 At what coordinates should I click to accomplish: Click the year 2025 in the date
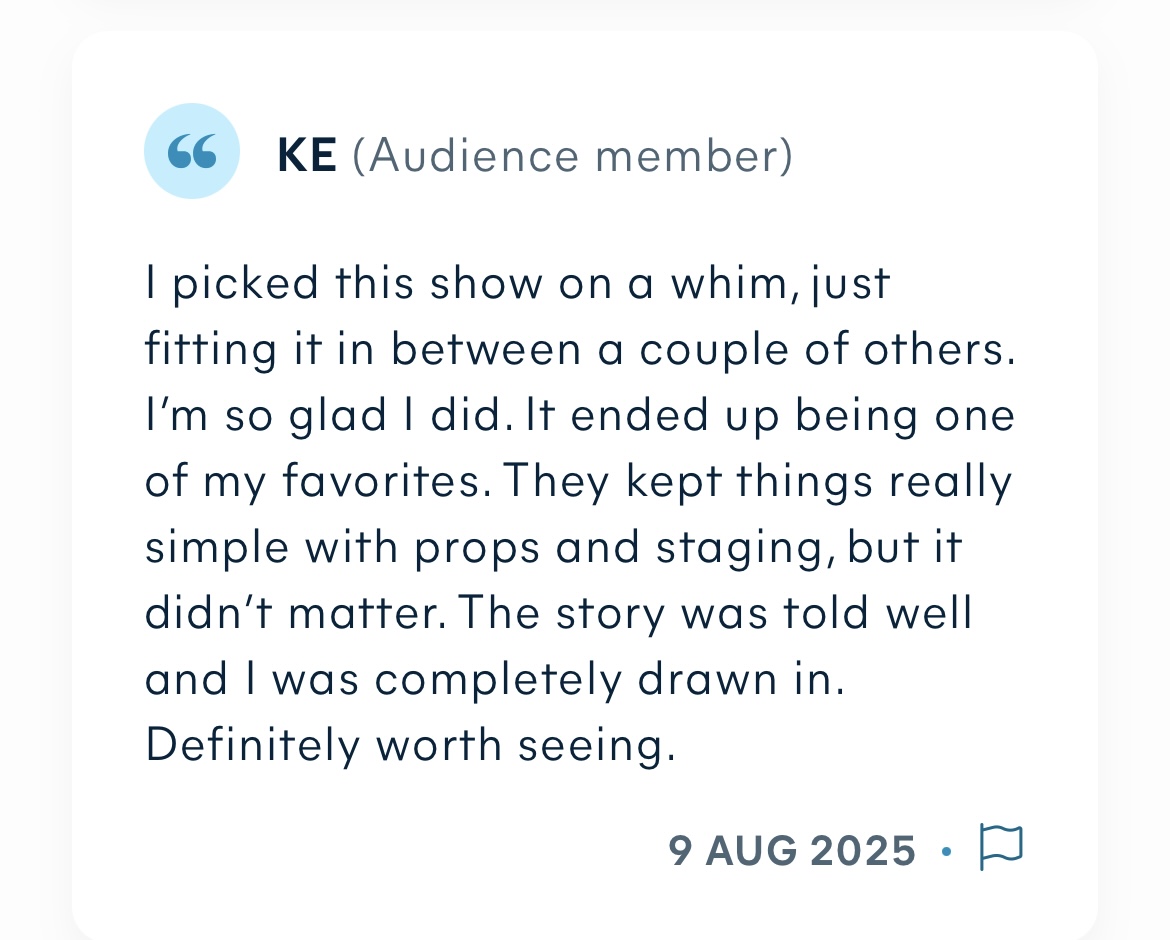pyautogui.click(x=863, y=850)
